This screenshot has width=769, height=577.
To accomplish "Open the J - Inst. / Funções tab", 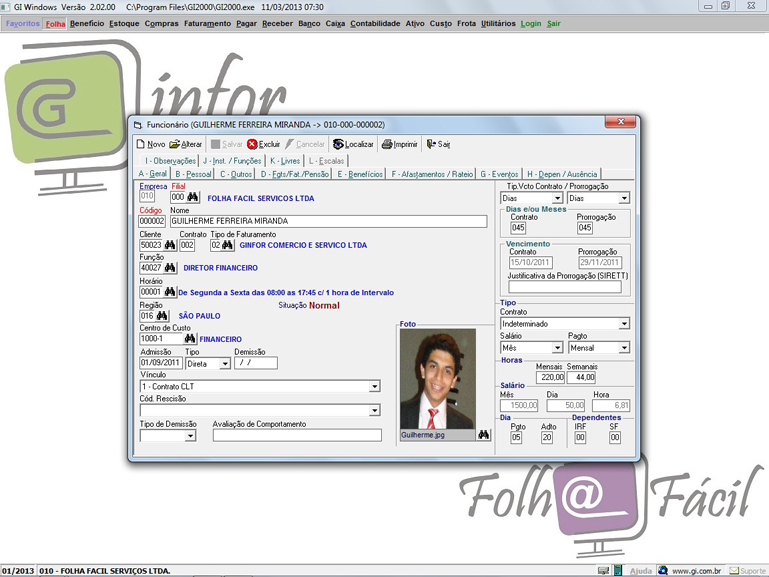I will click(232, 161).
